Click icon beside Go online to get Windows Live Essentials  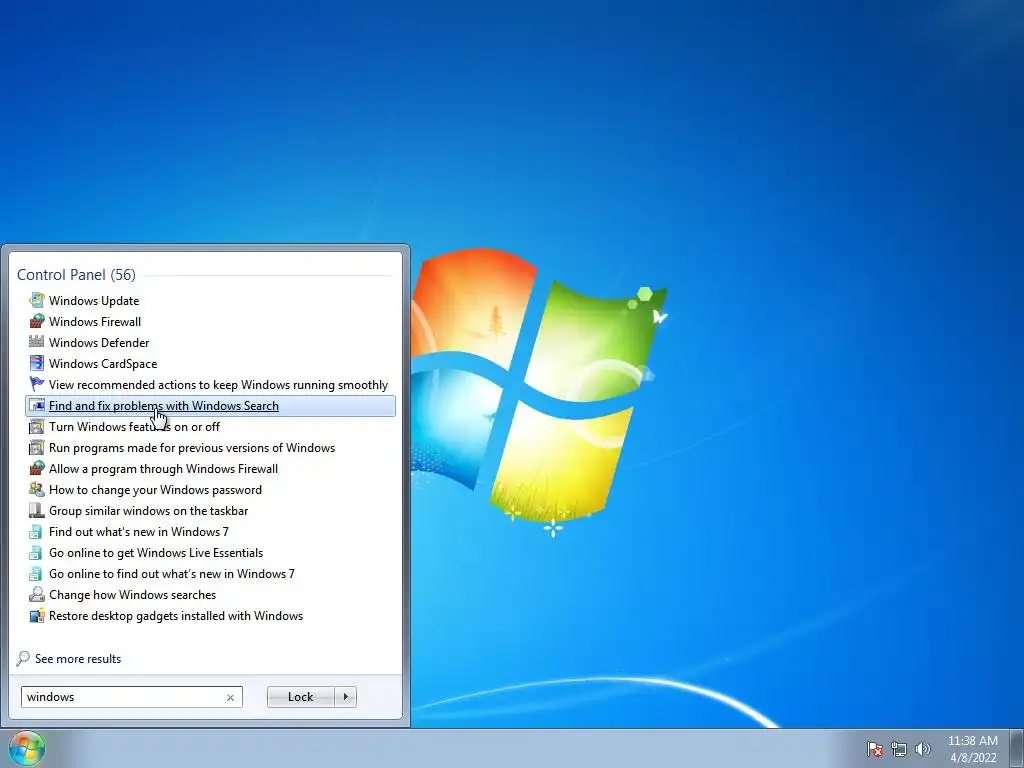pyautogui.click(x=37, y=552)
